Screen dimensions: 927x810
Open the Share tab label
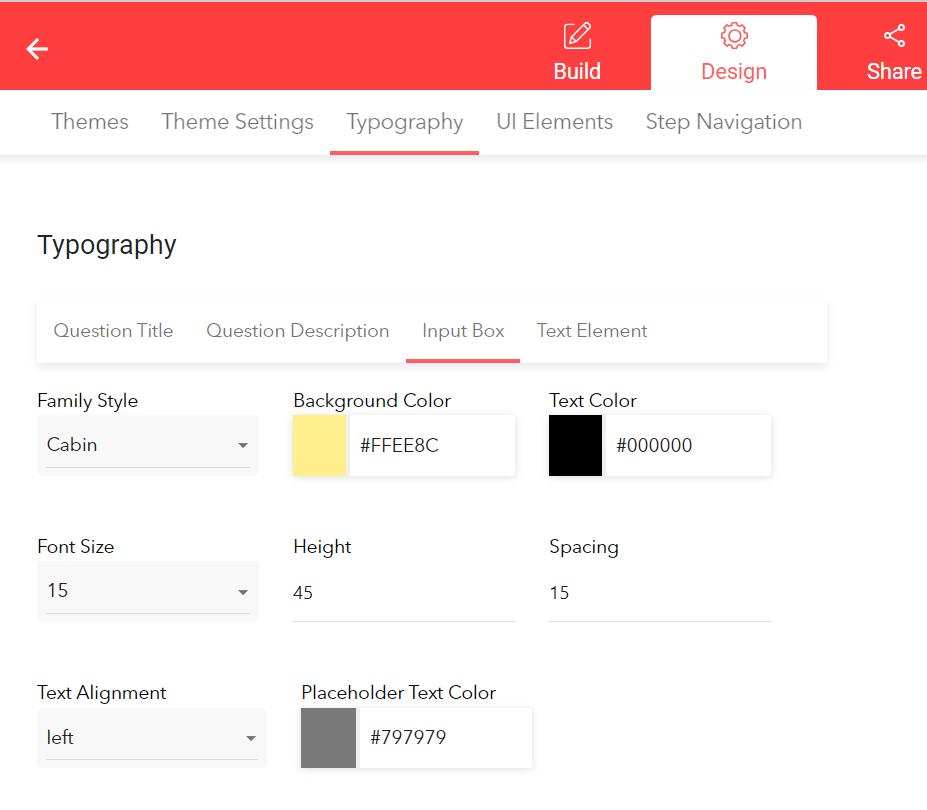[x=894, y=71]
